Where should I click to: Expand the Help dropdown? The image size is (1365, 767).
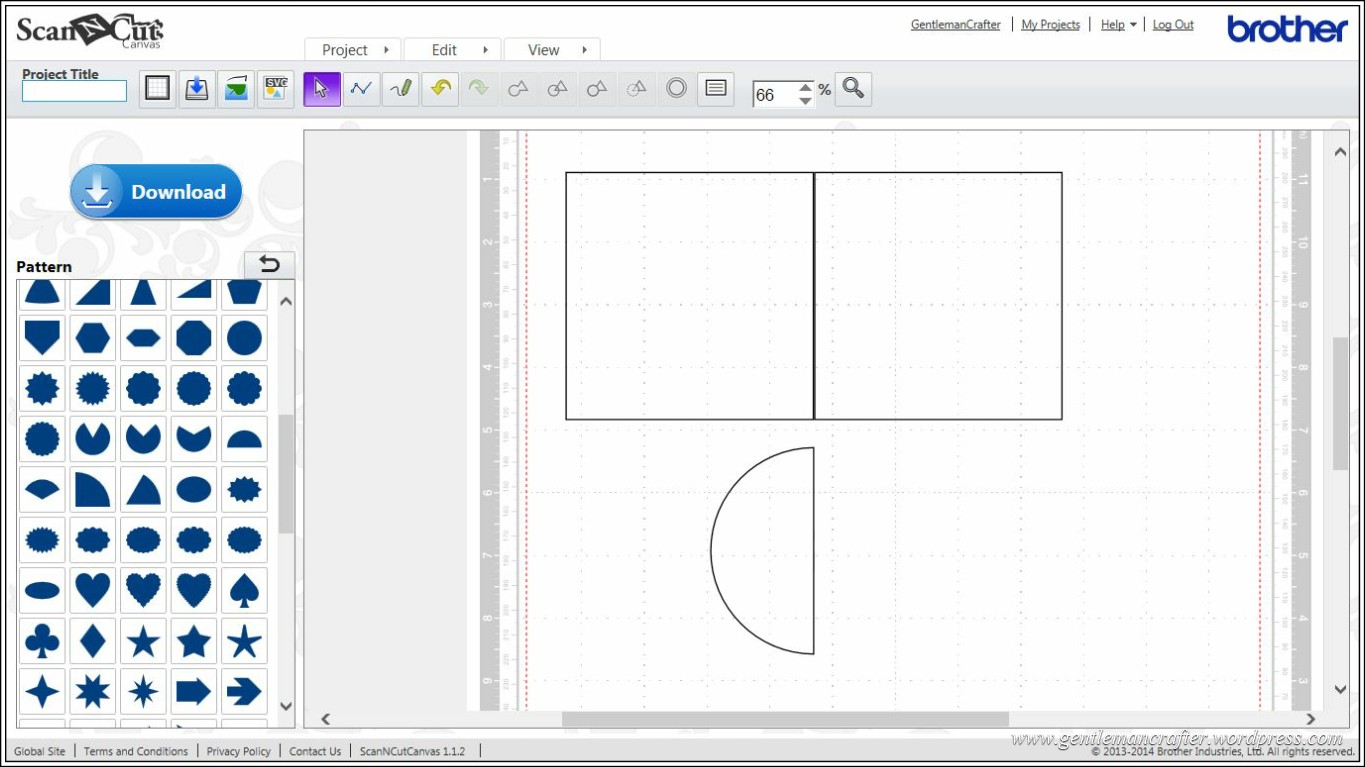click(1118, 25)
